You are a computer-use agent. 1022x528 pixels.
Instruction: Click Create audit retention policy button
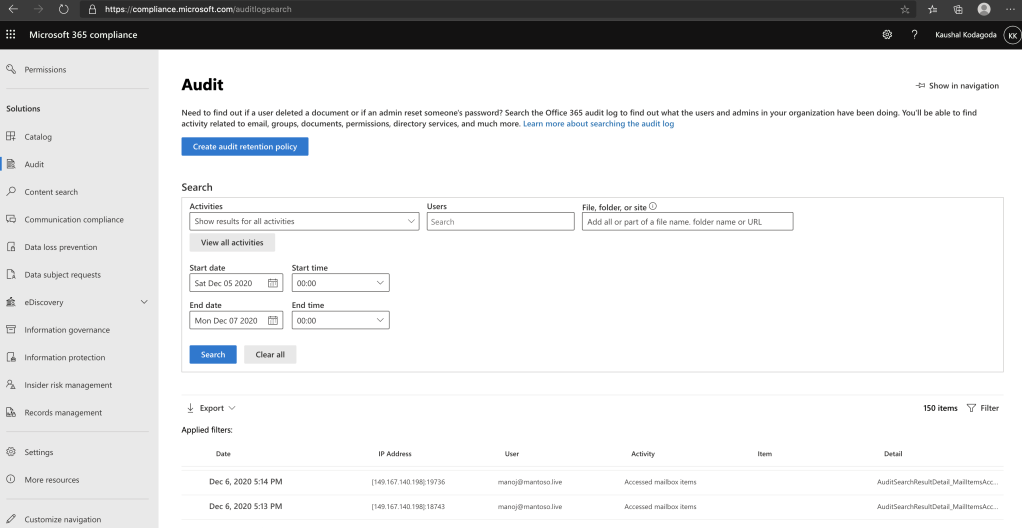245,147
